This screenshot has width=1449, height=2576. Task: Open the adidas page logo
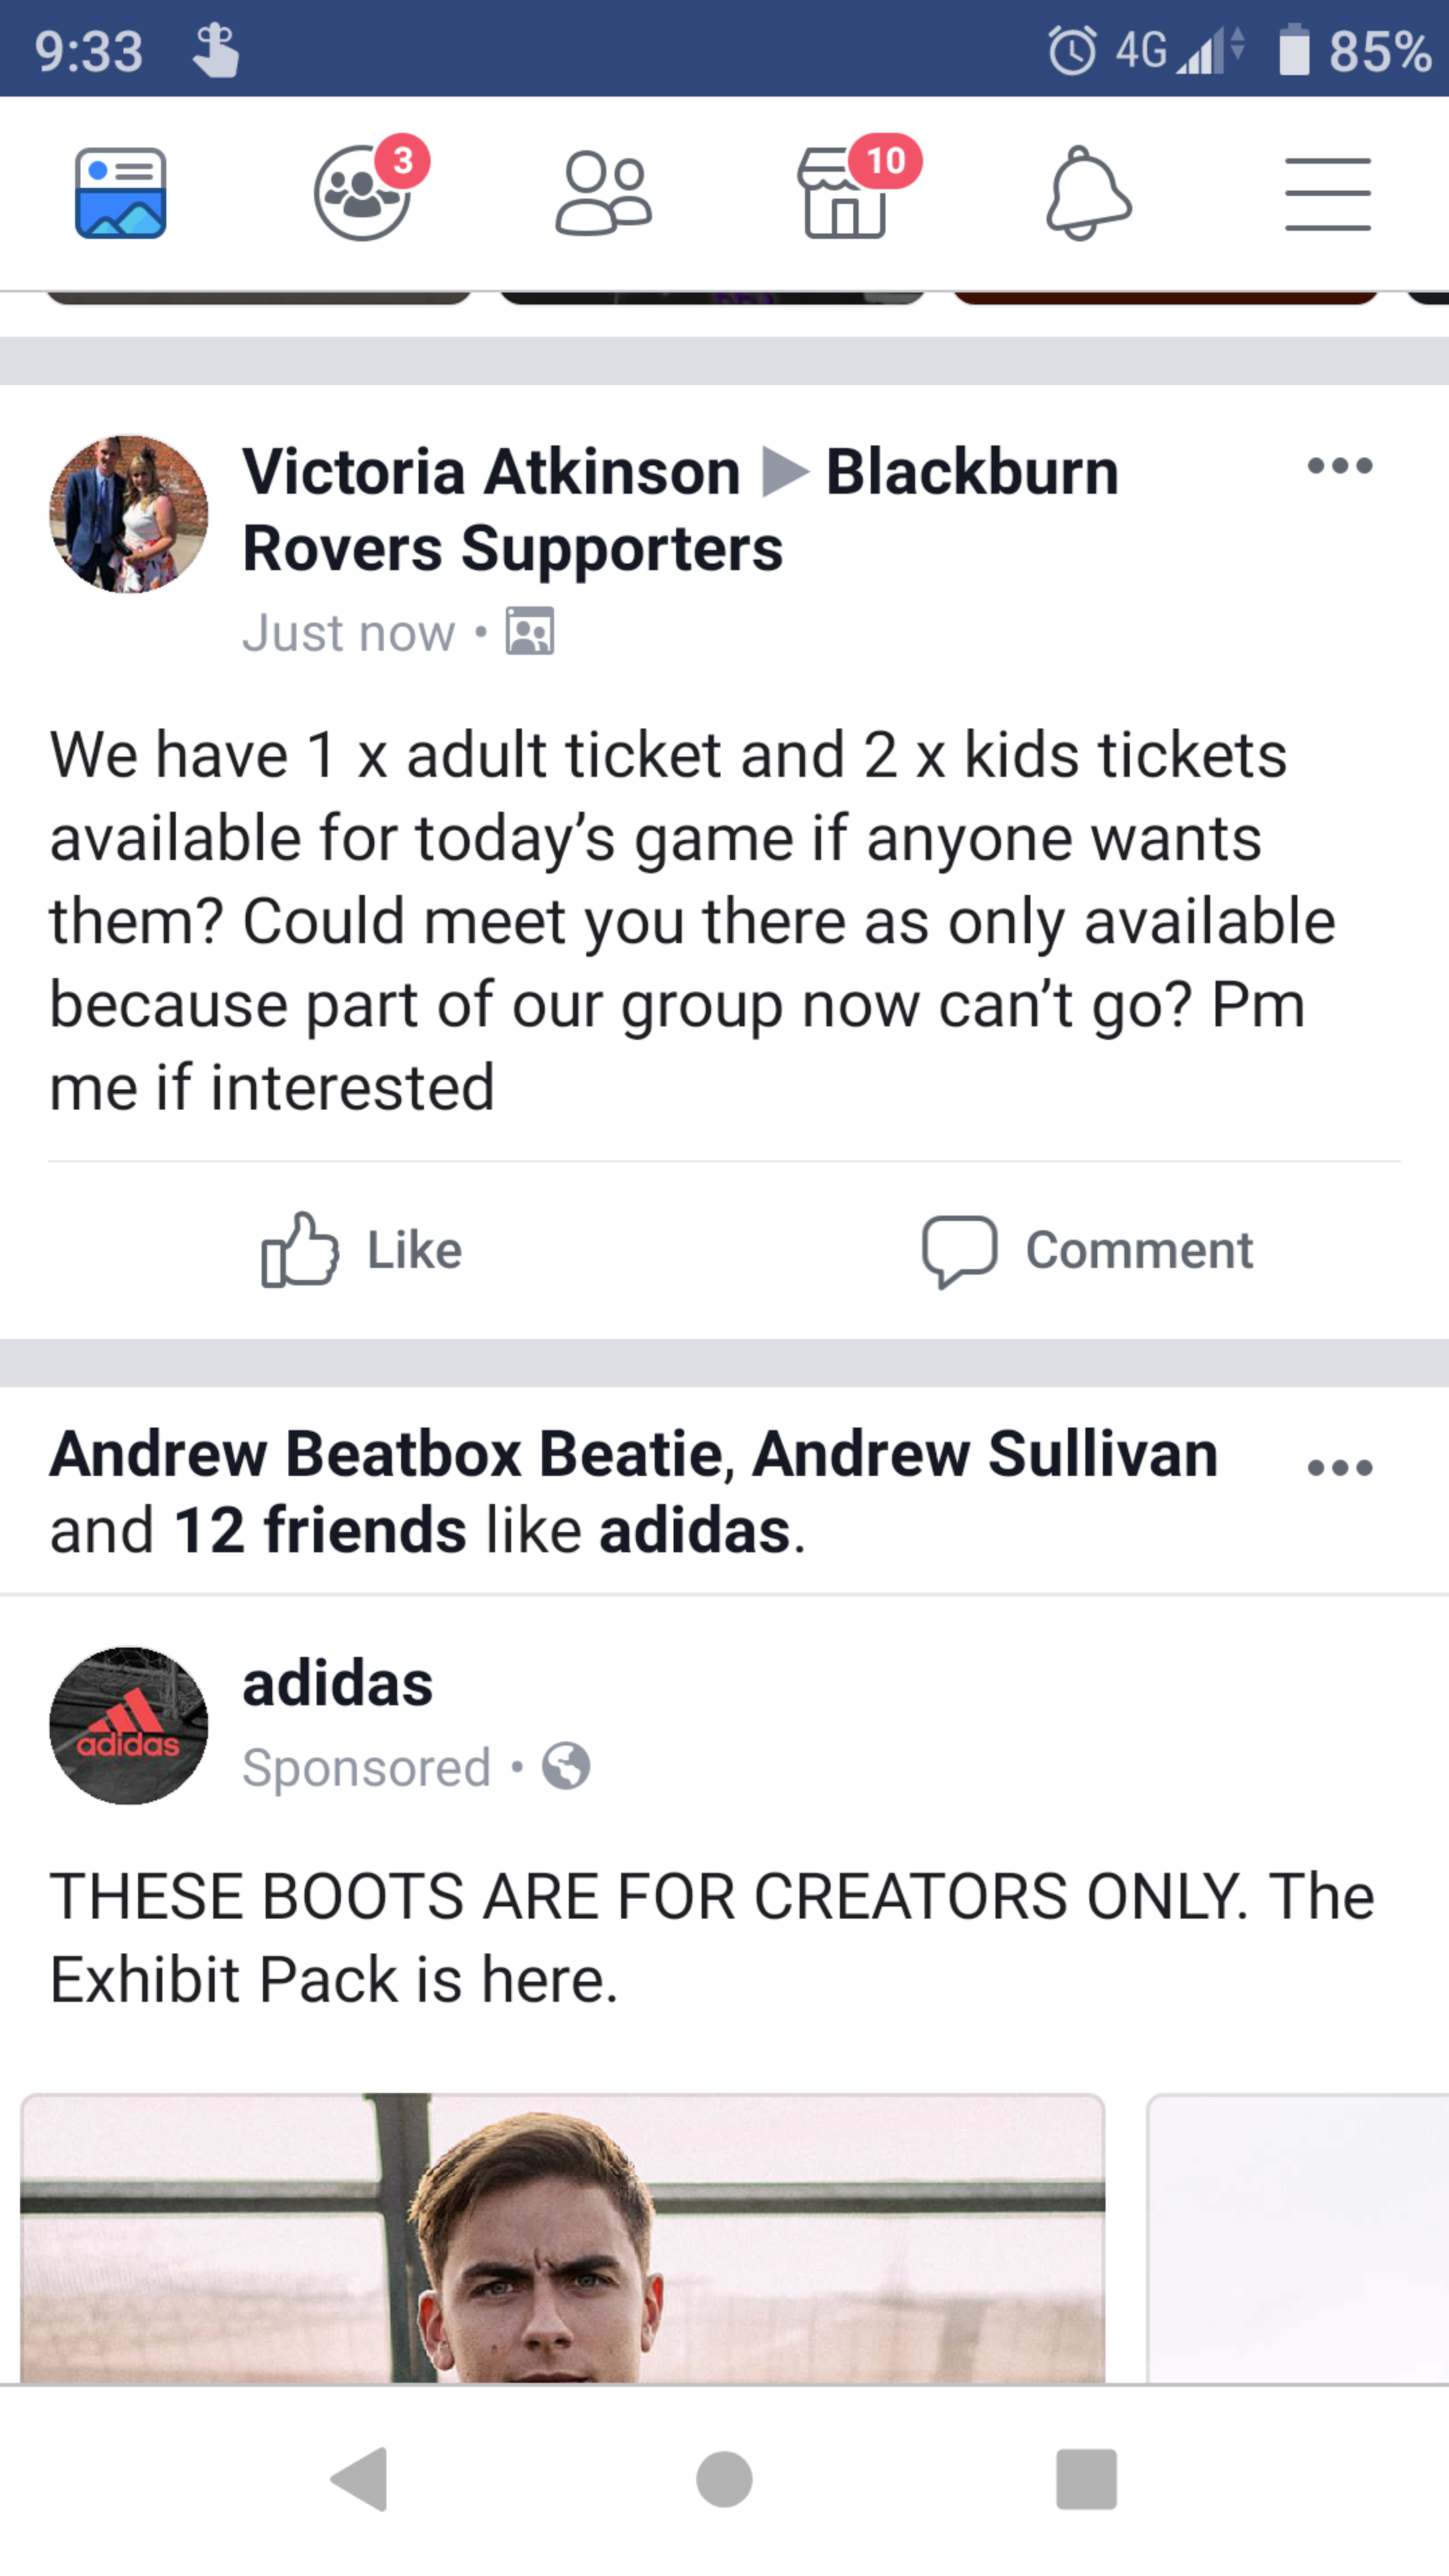click(129, 1726)
